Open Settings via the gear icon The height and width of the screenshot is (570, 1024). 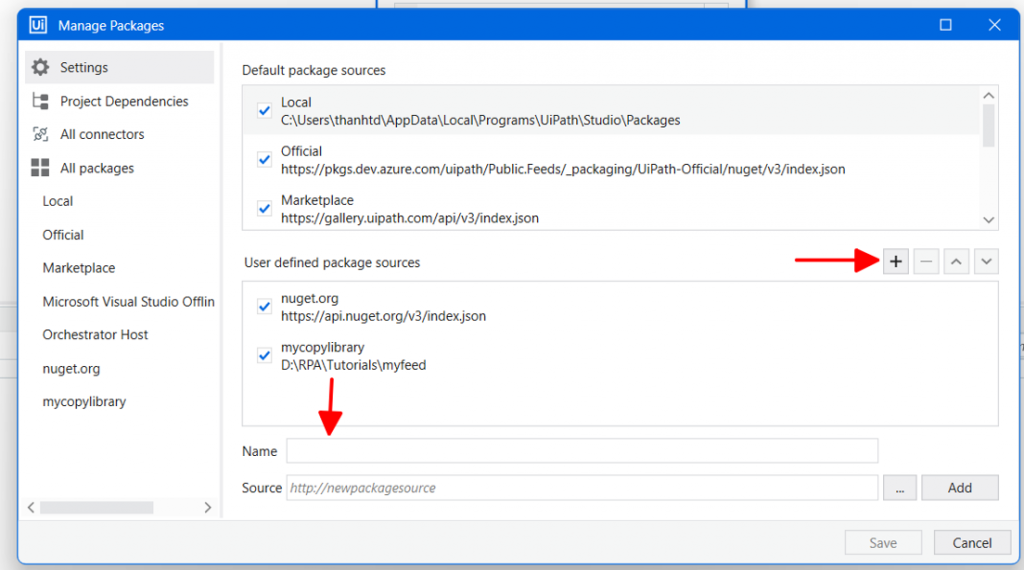coord(40,67)
